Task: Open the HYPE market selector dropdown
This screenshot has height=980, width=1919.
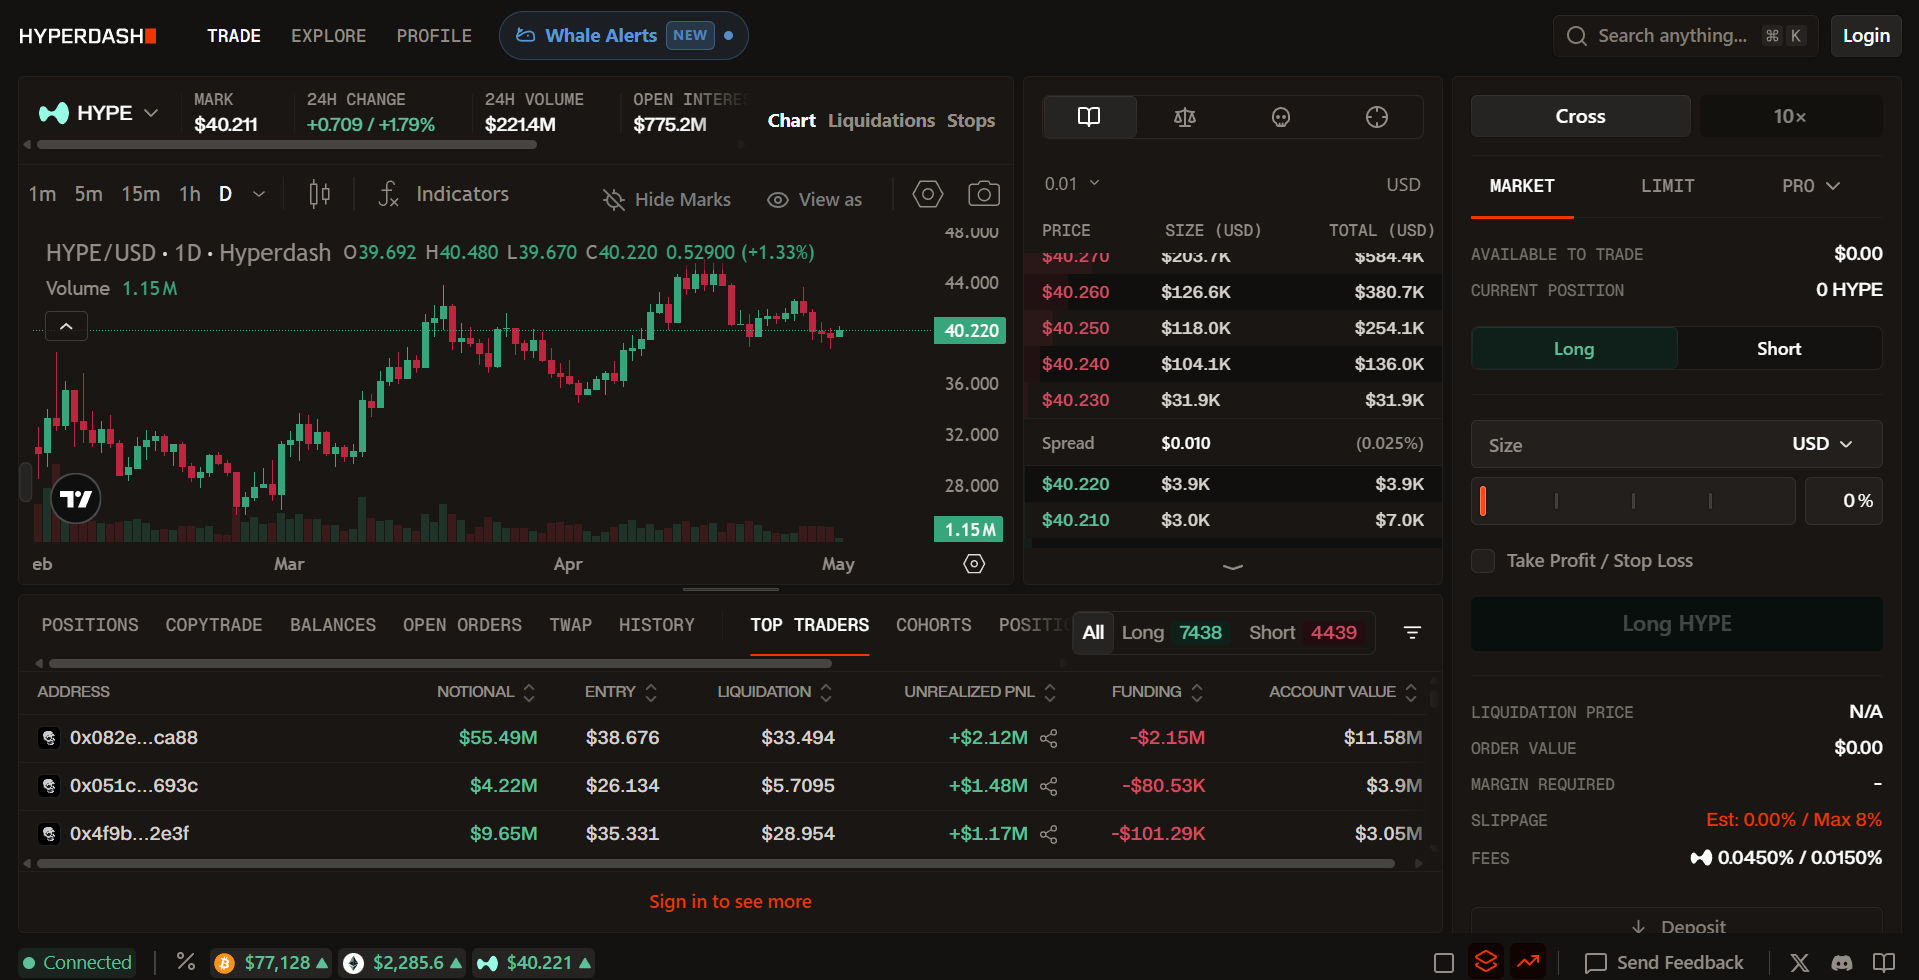Action: [x=98, y=113]
